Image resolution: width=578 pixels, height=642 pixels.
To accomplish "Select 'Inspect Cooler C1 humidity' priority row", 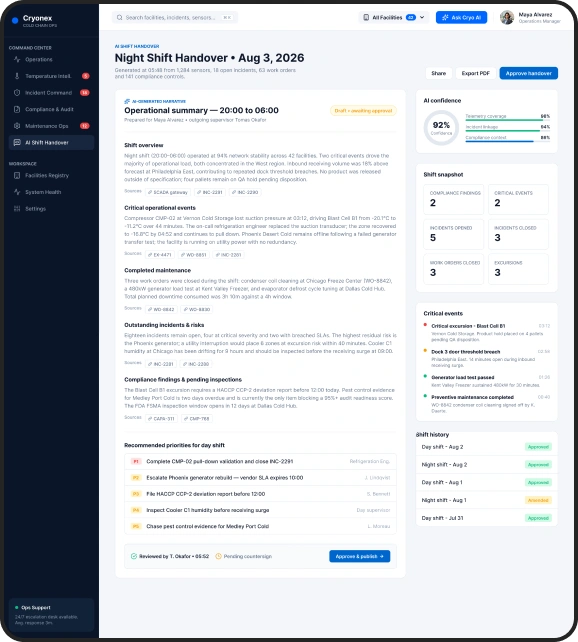I will [x=260, y=510].
